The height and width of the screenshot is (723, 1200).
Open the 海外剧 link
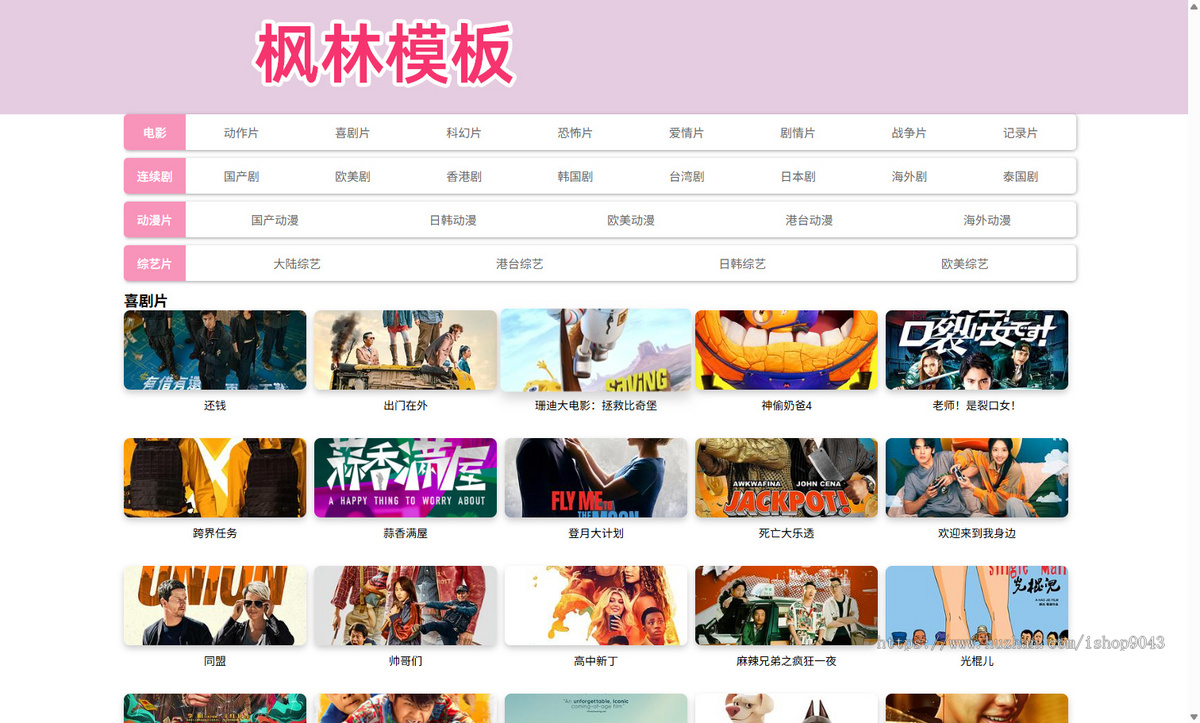pyautogui.click(x=910, y=177)
